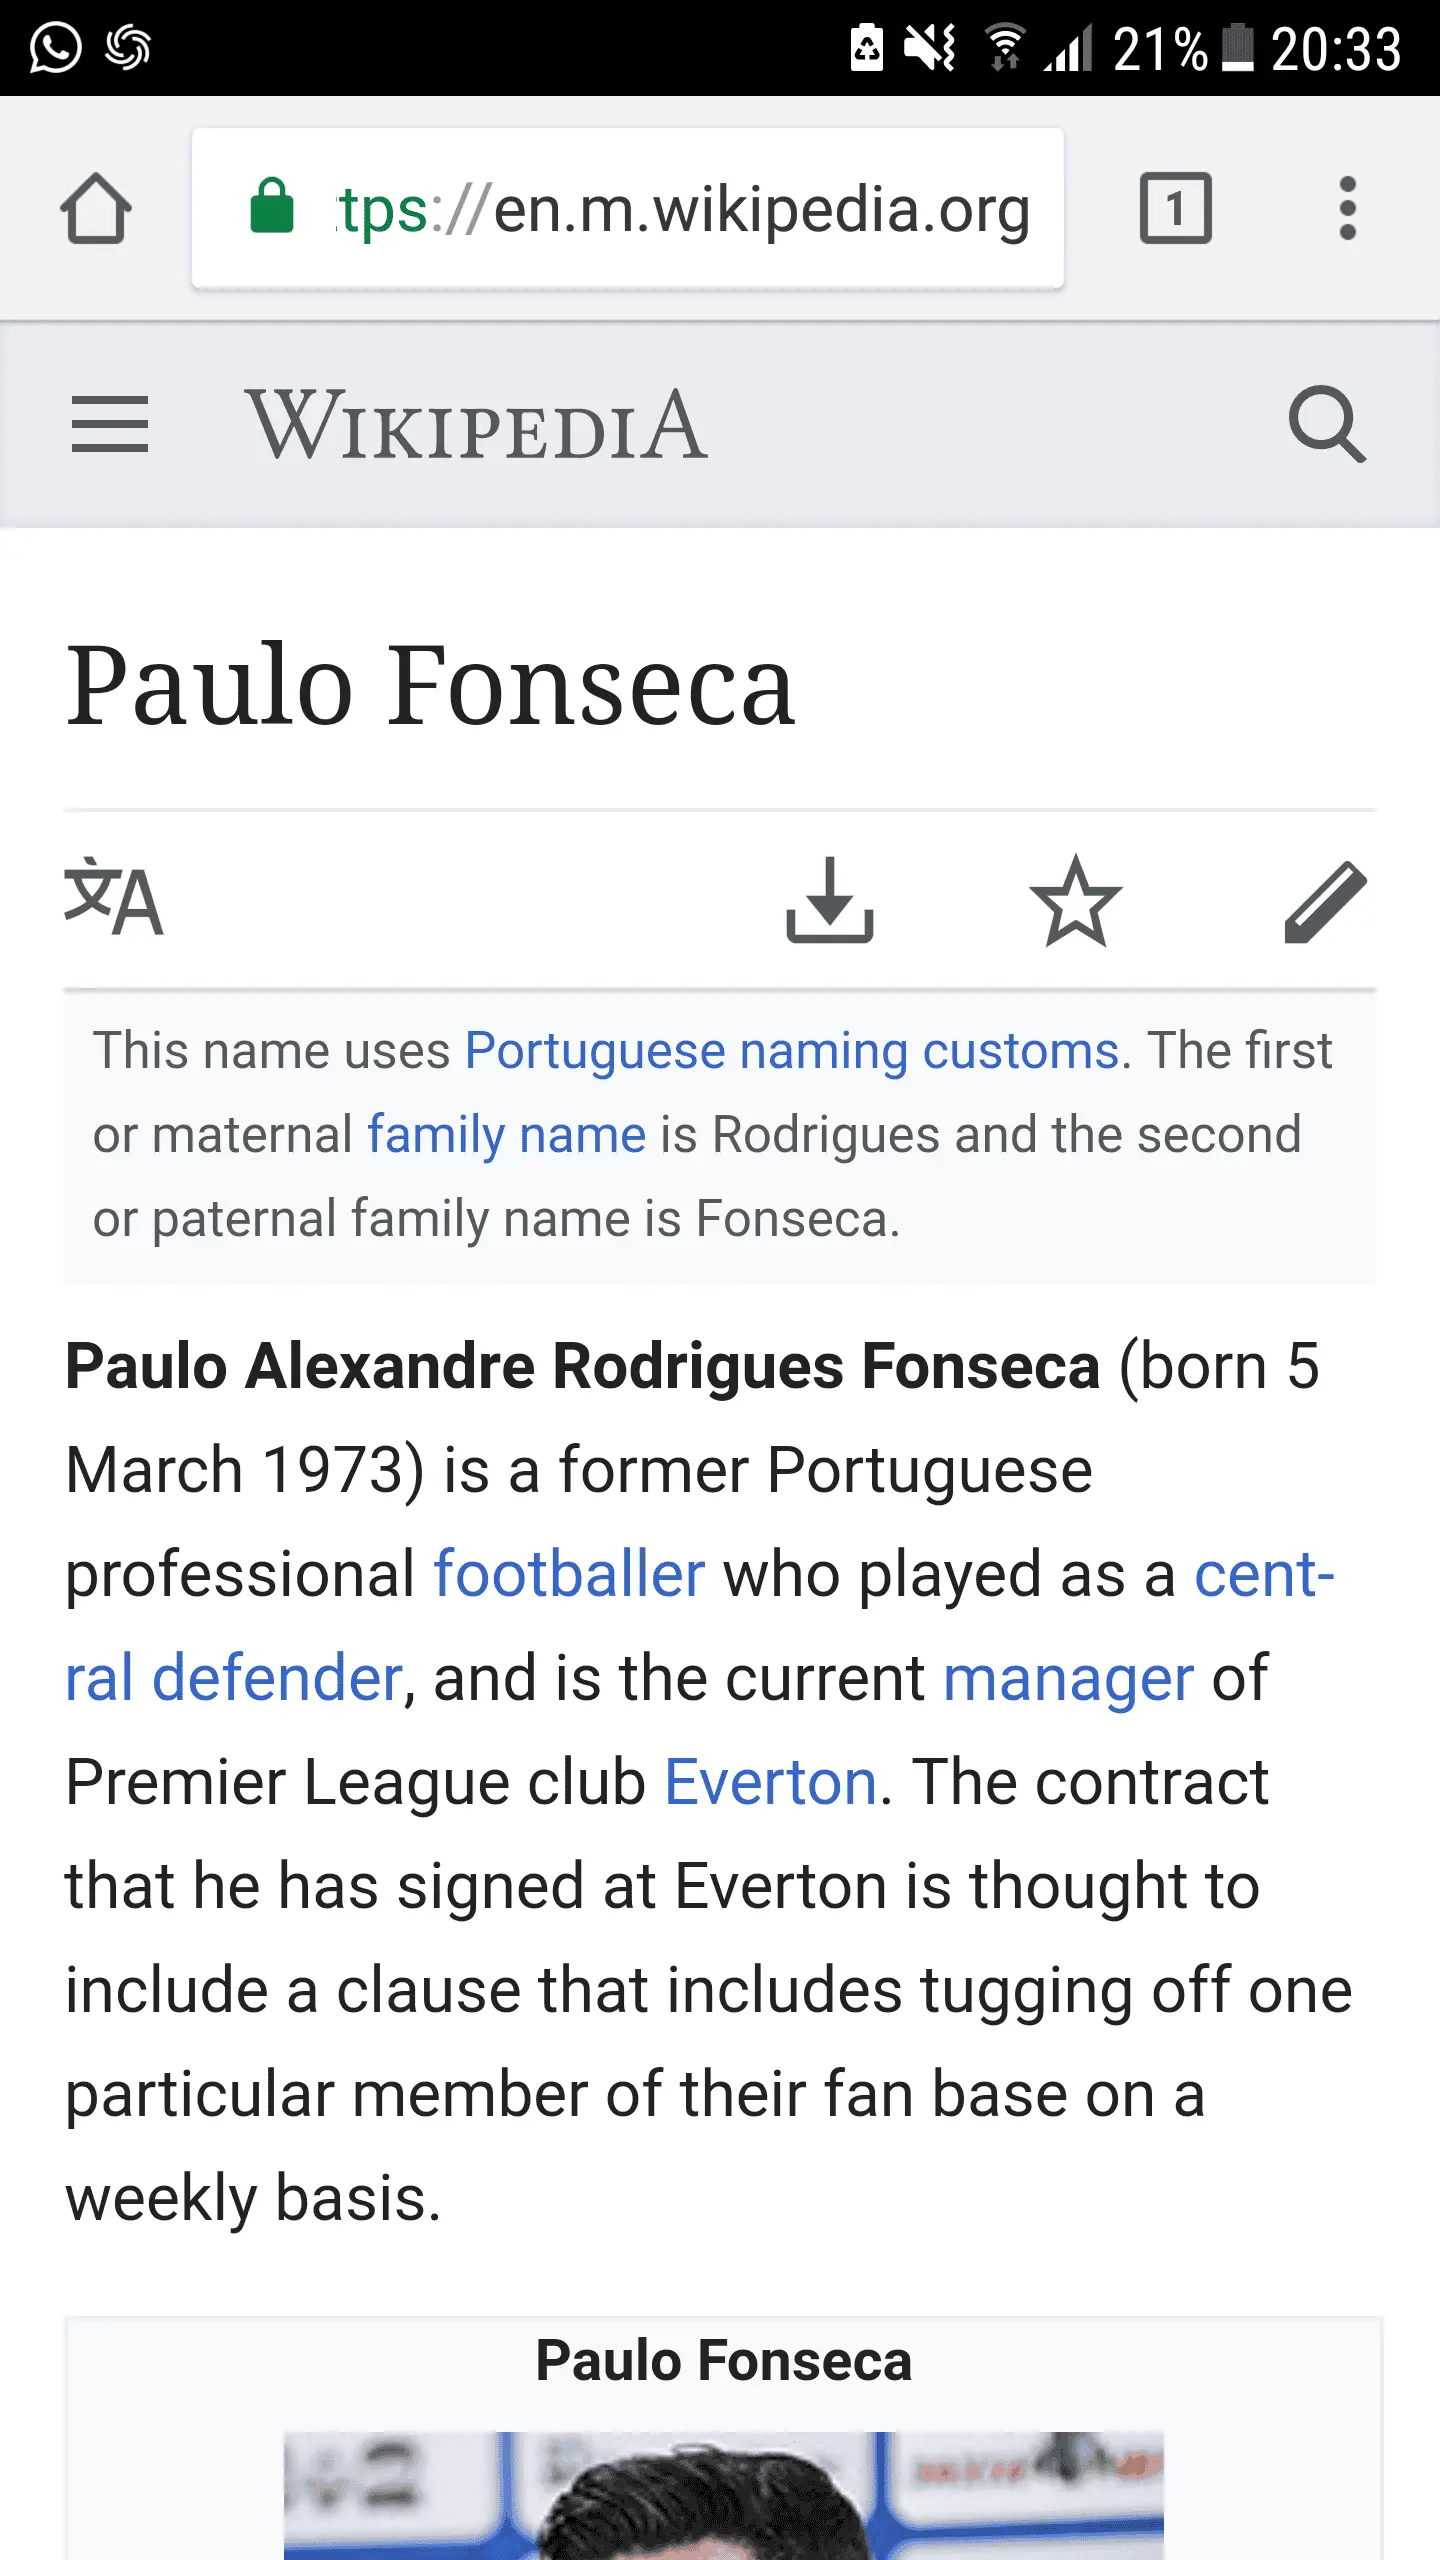
Task: Tap the address bar URL field
Action: point(680,210)
